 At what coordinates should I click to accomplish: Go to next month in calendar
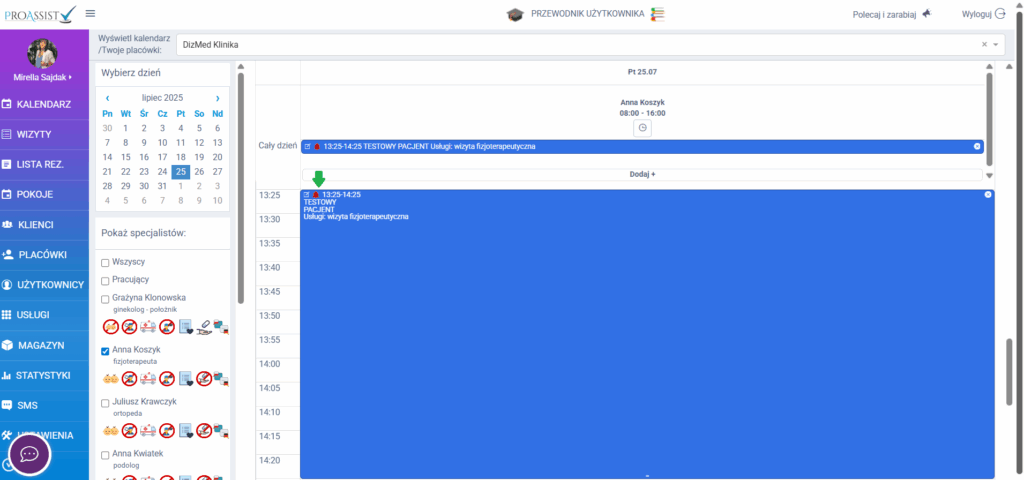pos(217,98)
